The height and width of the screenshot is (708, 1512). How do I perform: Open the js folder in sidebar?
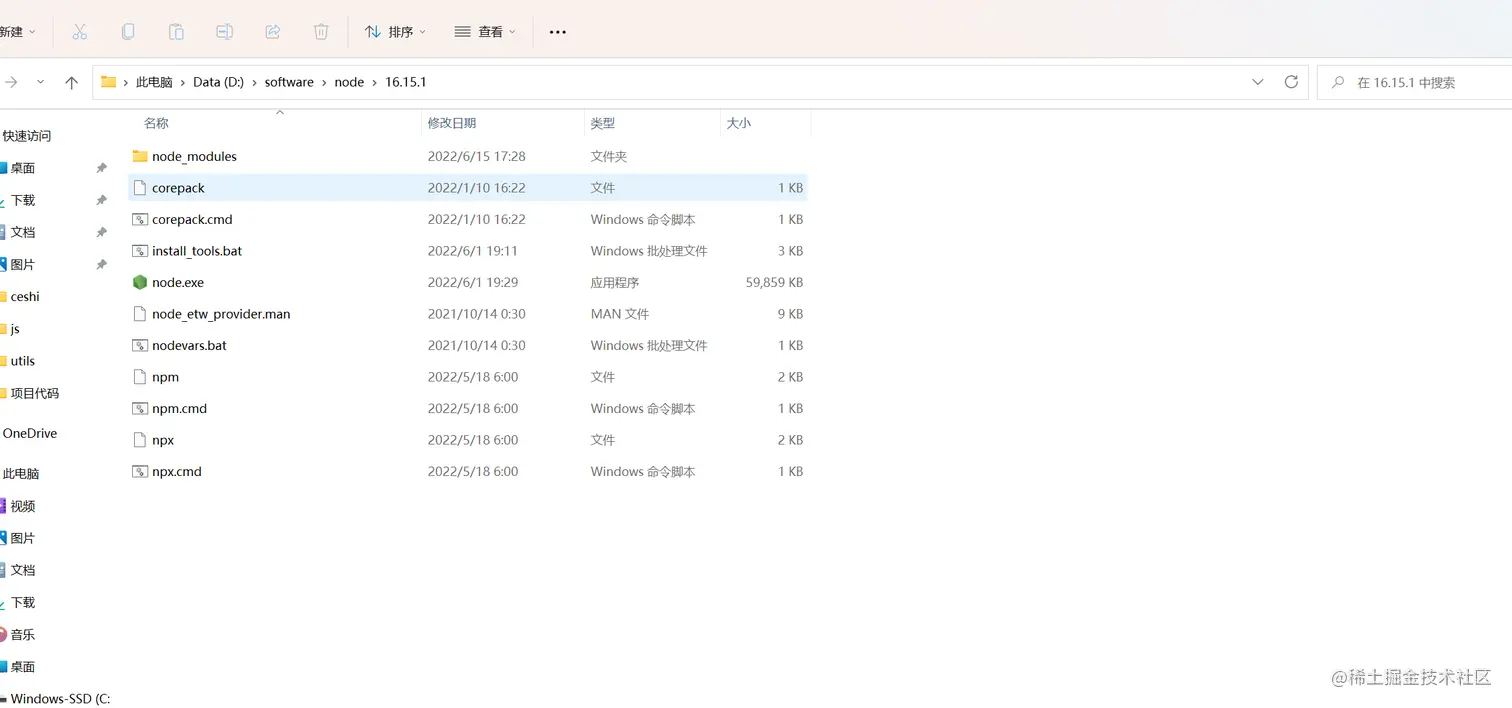pyautogui.click(x=15, y=329)
